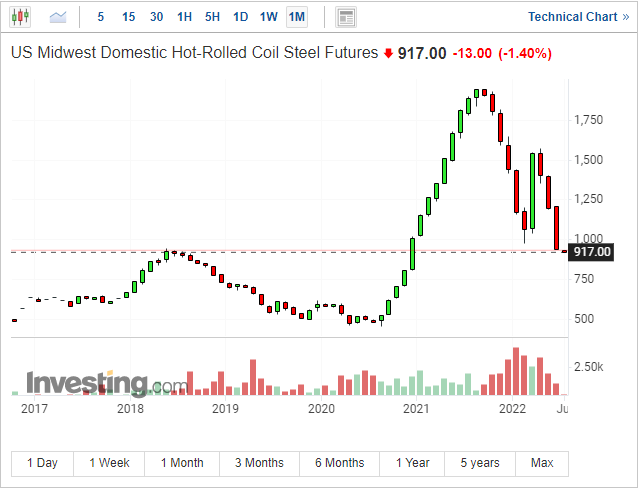Click the tall red volume bar in spring 2019
Image resolution: width=639 pixels, height=489 pixels.
point(253,377)
